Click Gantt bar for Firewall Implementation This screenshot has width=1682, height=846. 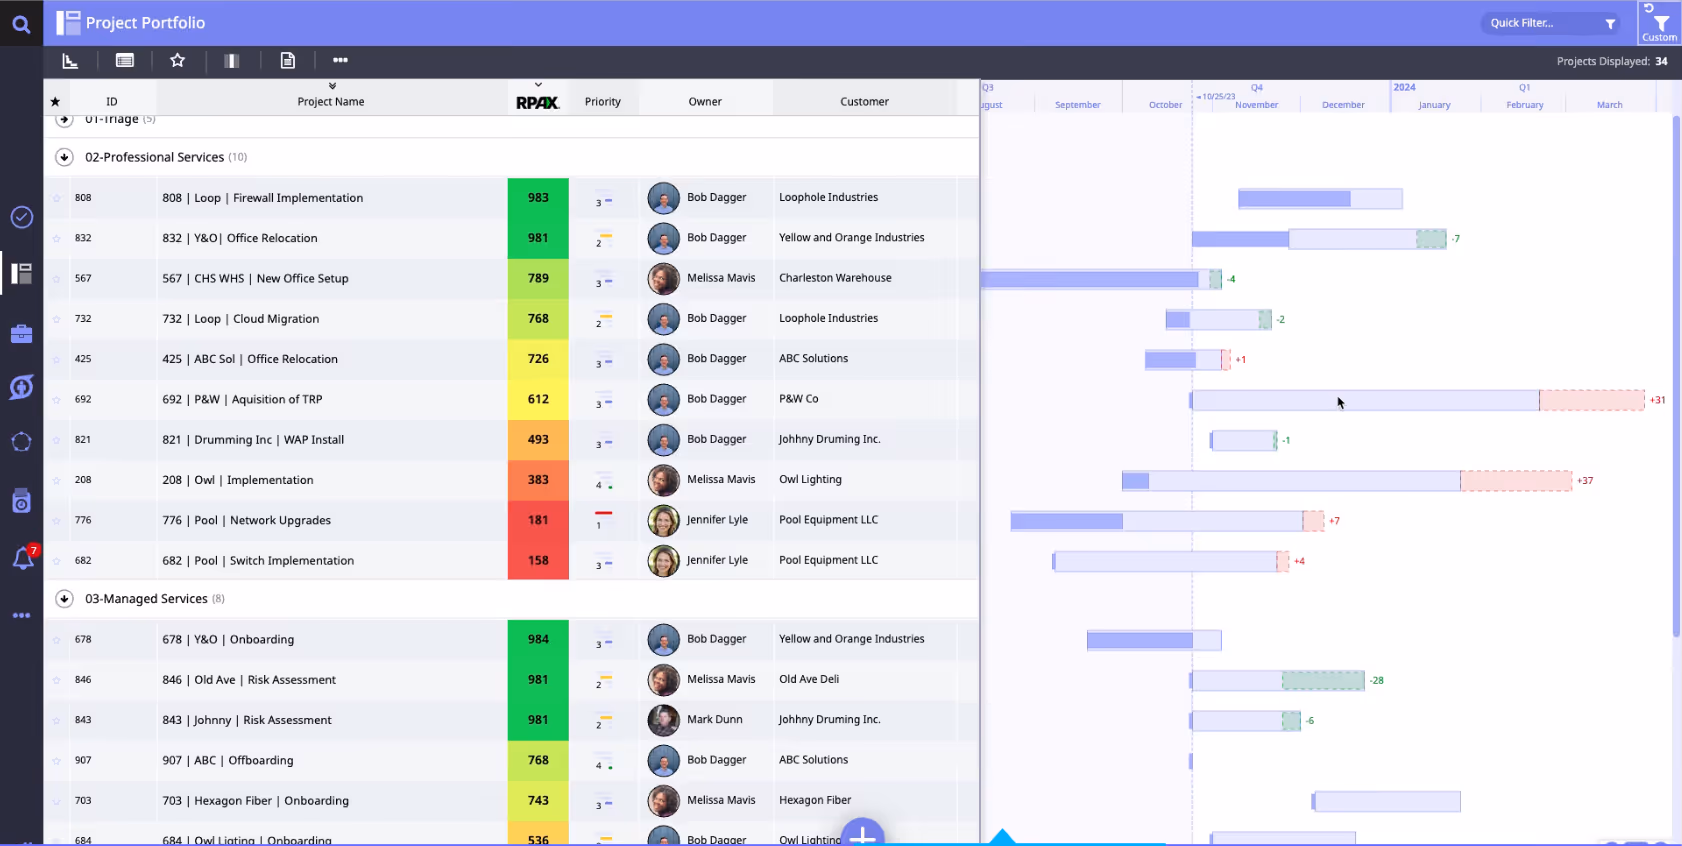tap(1320, 199)
